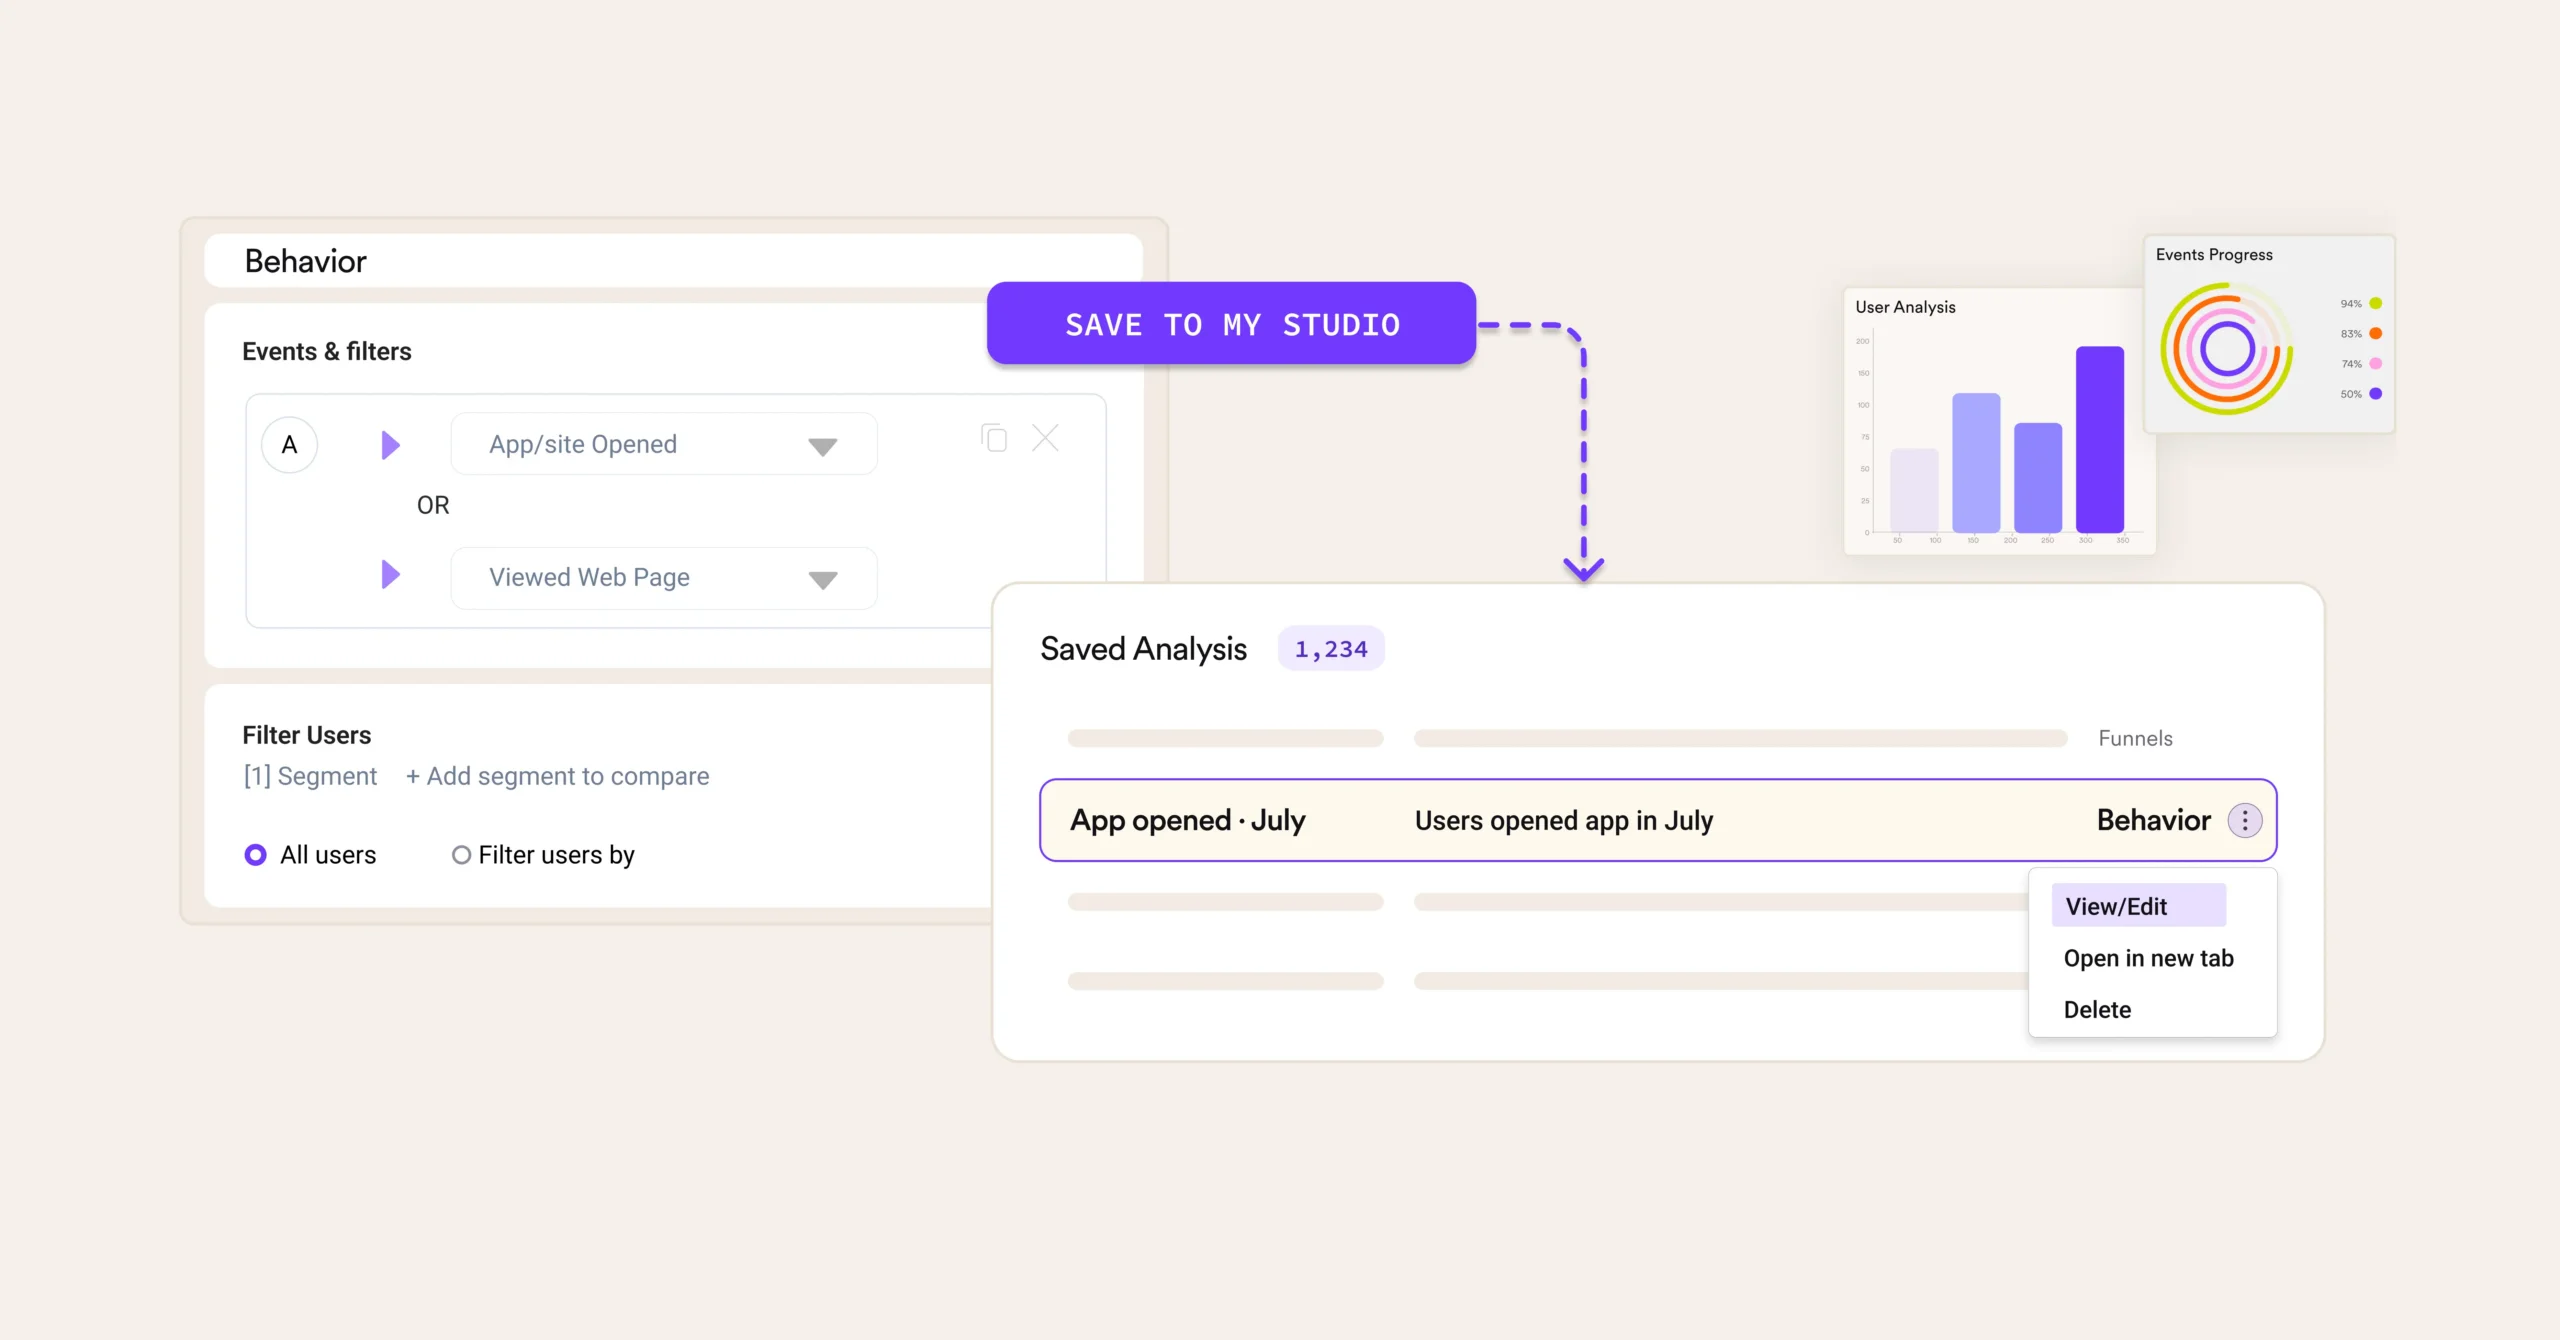Click the Events & filters heading
Viewport: 2560px width, 1340px height.
click(x=327, y=351)
